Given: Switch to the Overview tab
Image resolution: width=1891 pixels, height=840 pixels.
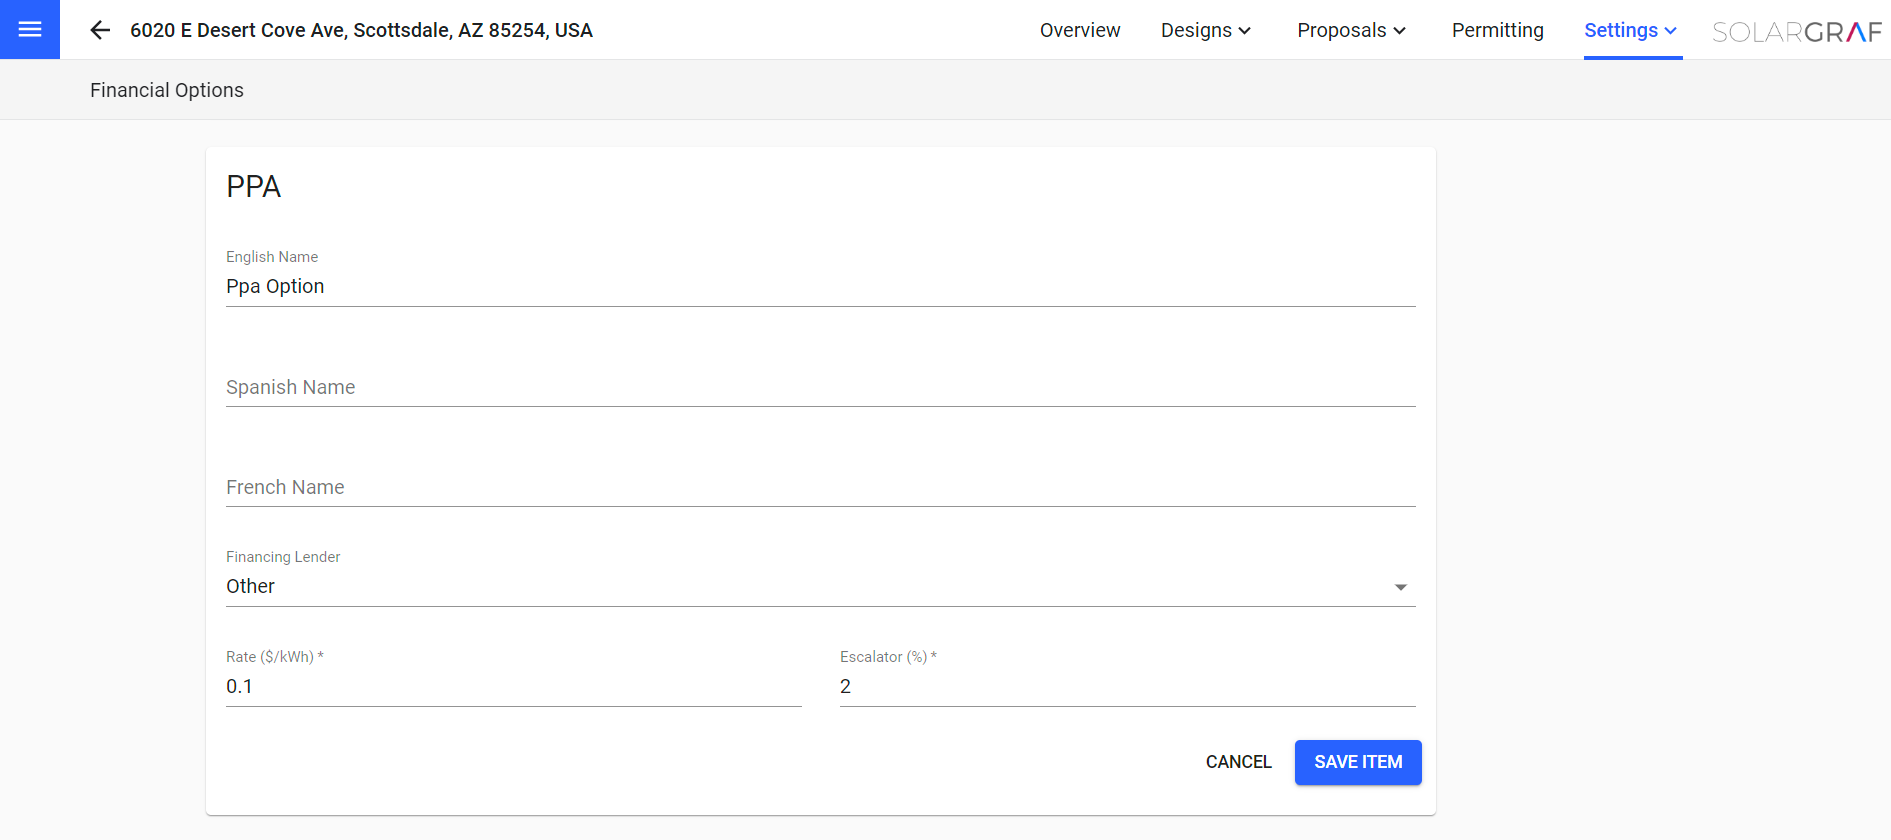Looking at the screenshot, I should 1080,30.
